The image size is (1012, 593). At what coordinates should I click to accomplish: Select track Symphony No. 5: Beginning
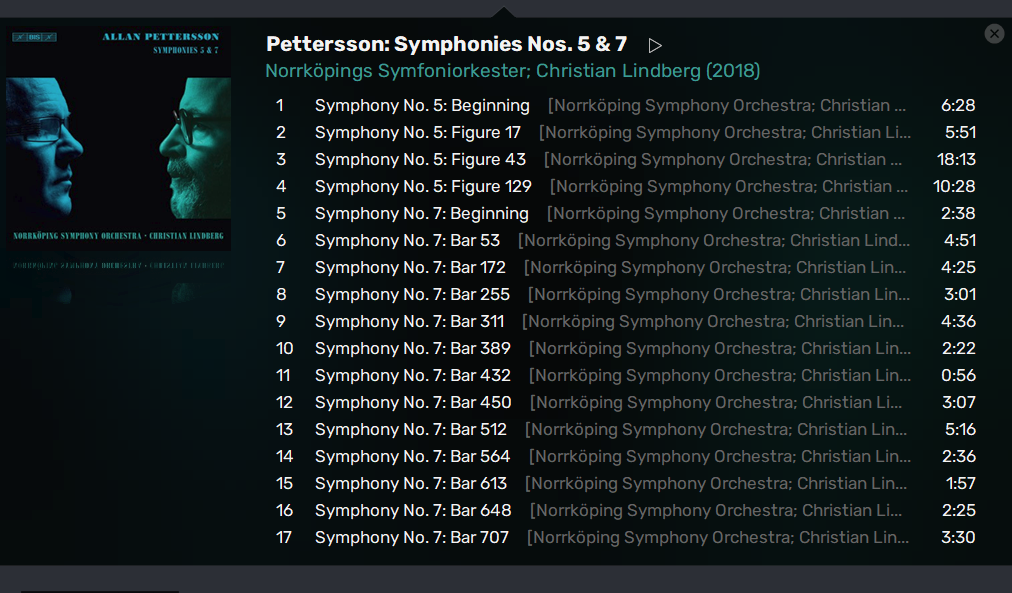[x=422, y=105]
